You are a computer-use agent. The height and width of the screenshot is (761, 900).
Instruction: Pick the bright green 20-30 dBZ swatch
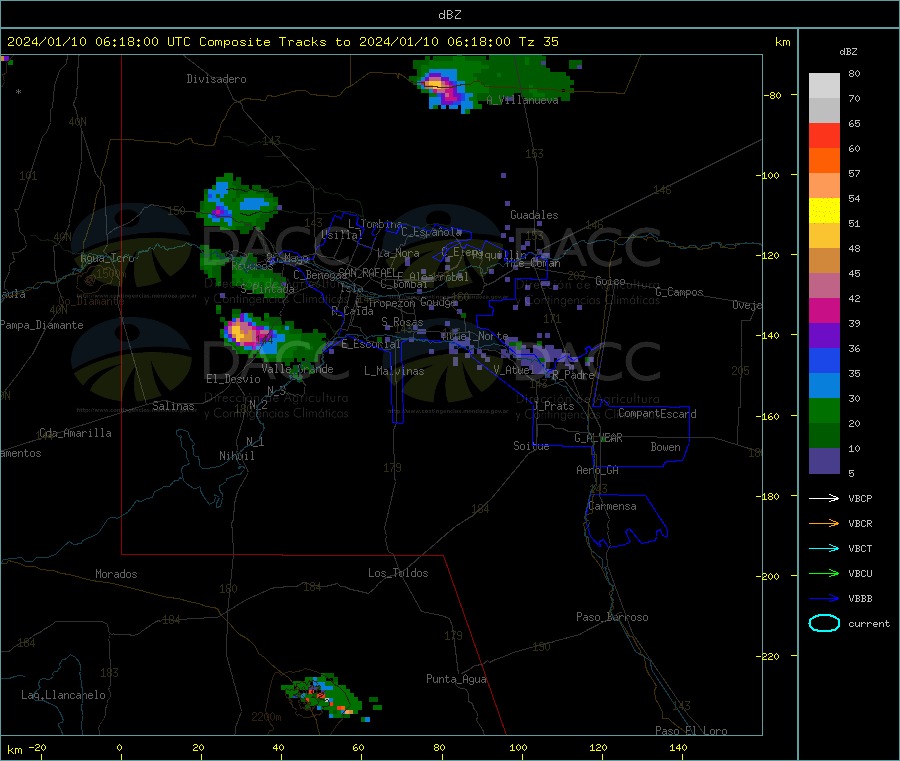824,410
